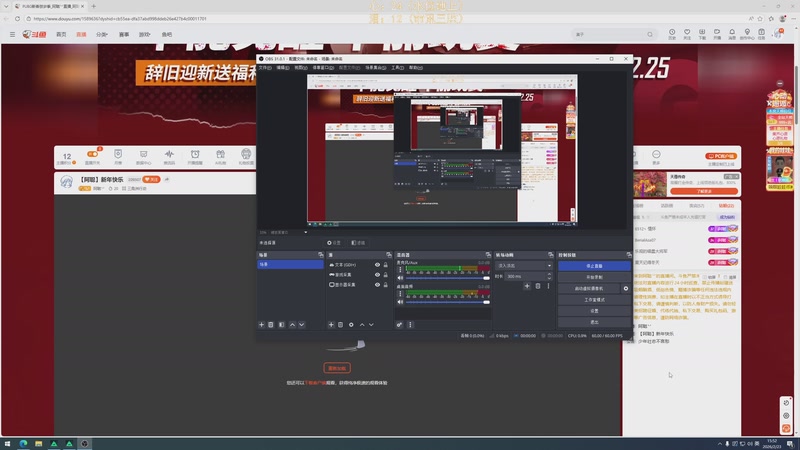Open the audio mixer dots menu
Screen dimensions: 800x450
click(x=410, y=324)
